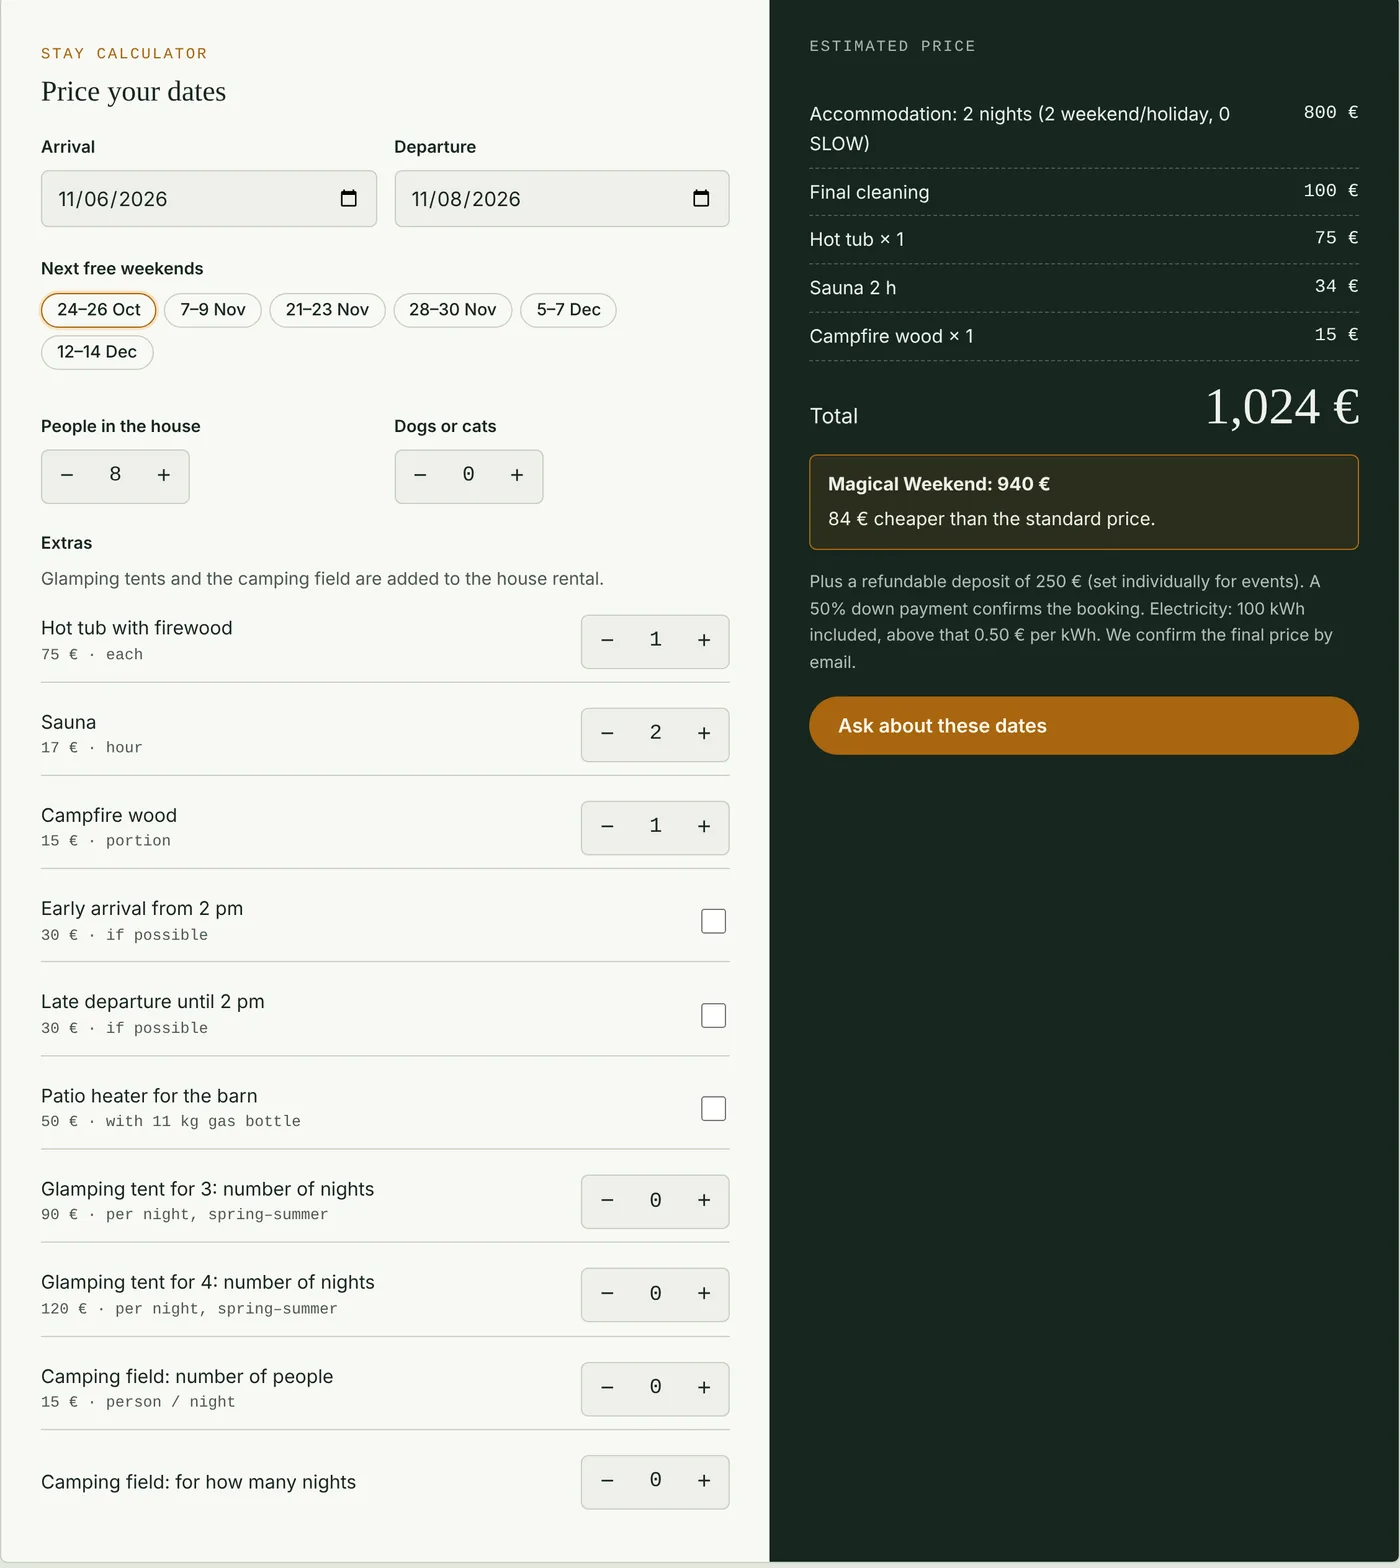This screenshot has height=1568, width=1400.
Task: Increase Camping field number of people
Action: (x=704, y=1388)
